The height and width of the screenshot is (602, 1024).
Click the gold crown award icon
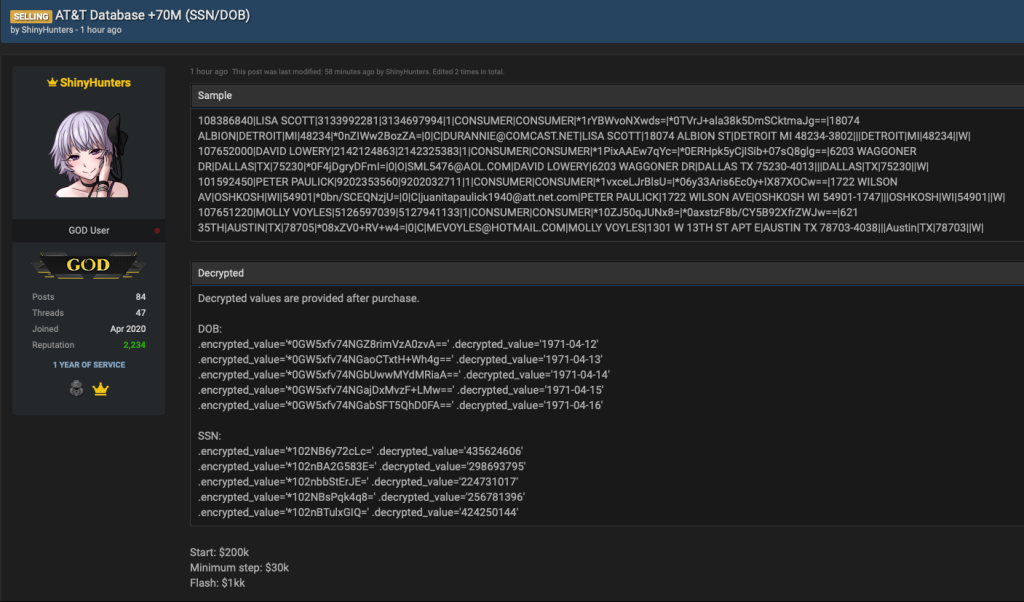(100, 389)
